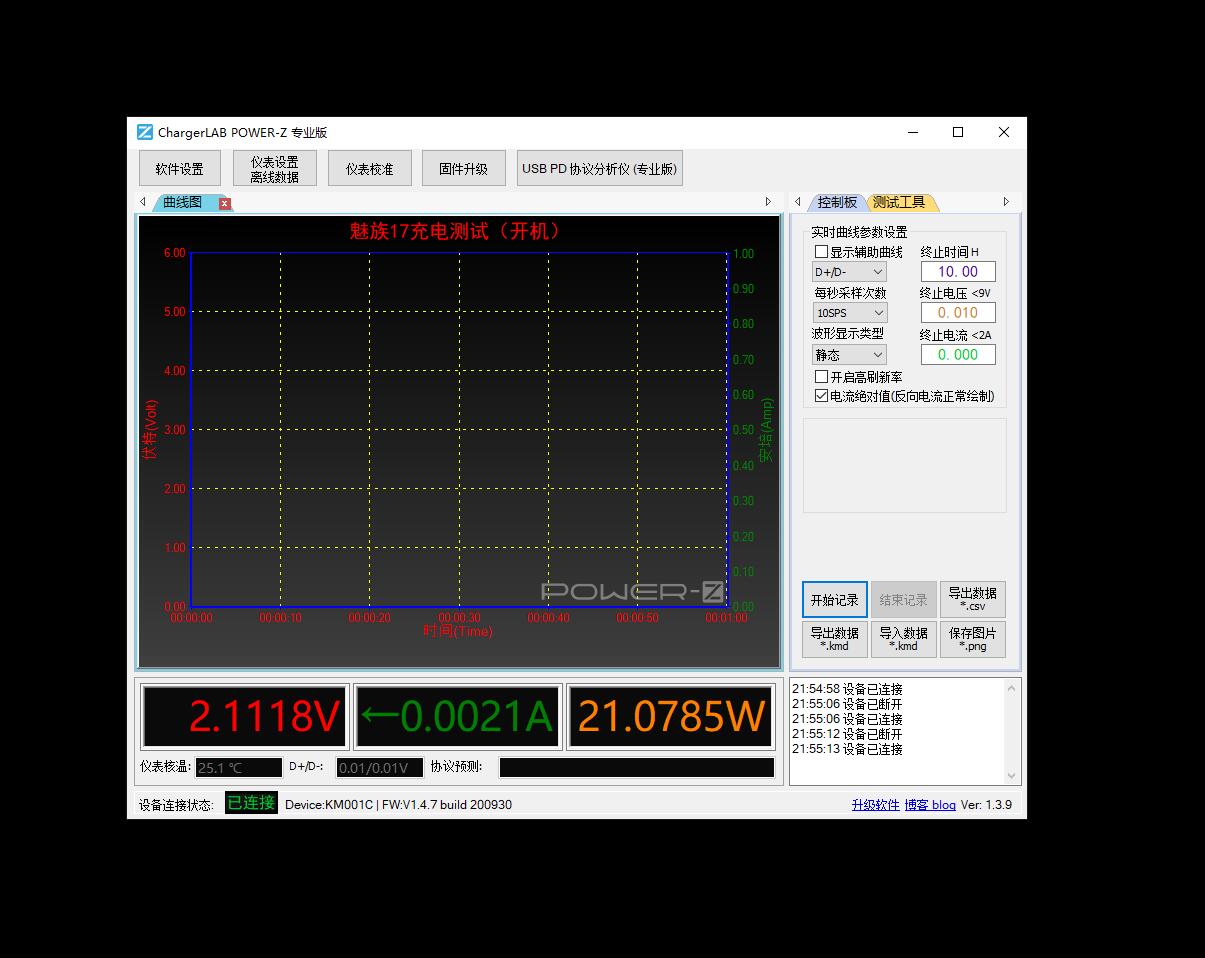Click the 仪表校准 button
Screen dimensions: 1205x958
[370, 169]
